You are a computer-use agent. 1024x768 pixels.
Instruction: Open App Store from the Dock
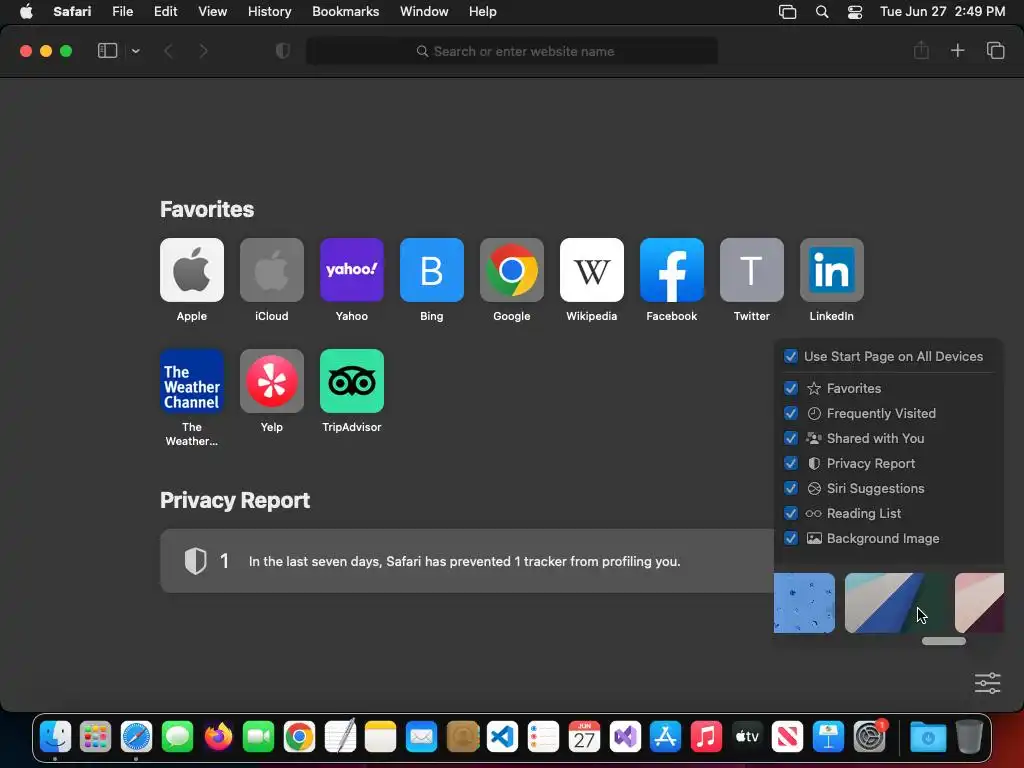pos(665,737)
